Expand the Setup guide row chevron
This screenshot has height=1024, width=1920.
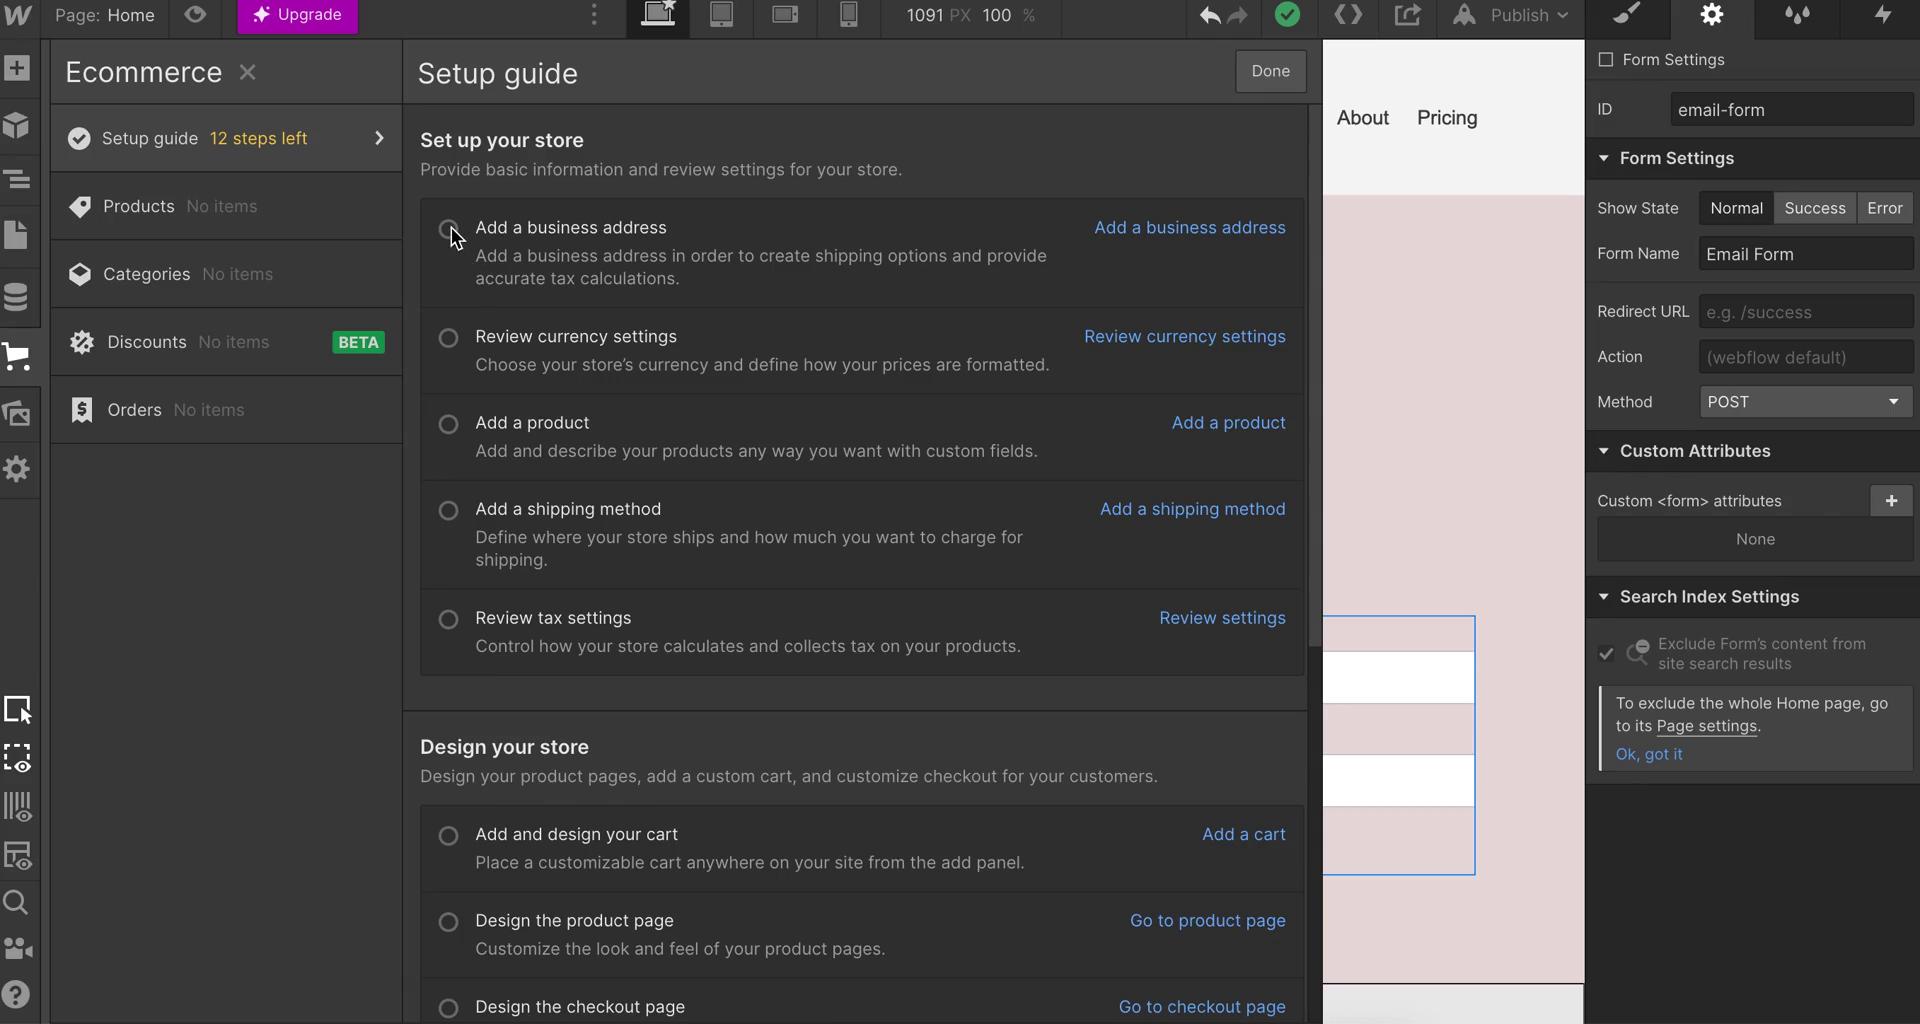[379, 138]
